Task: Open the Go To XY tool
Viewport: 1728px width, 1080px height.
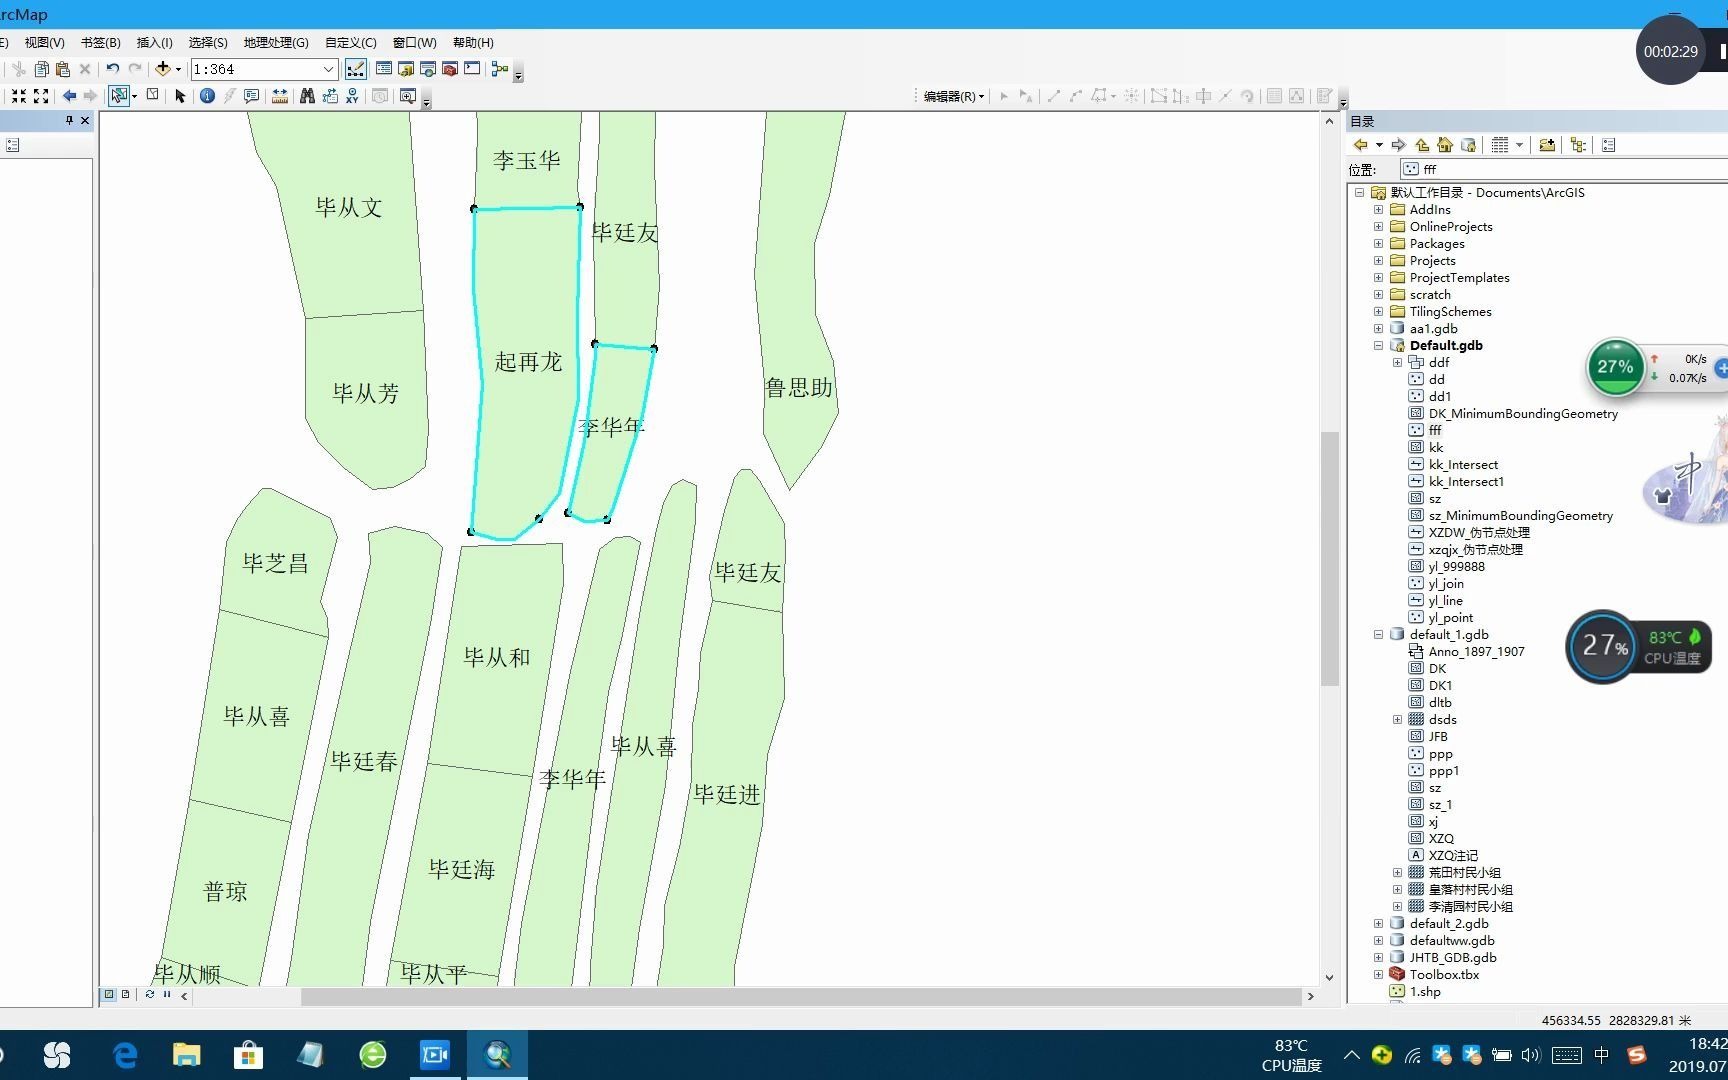Action: (352, 97)
